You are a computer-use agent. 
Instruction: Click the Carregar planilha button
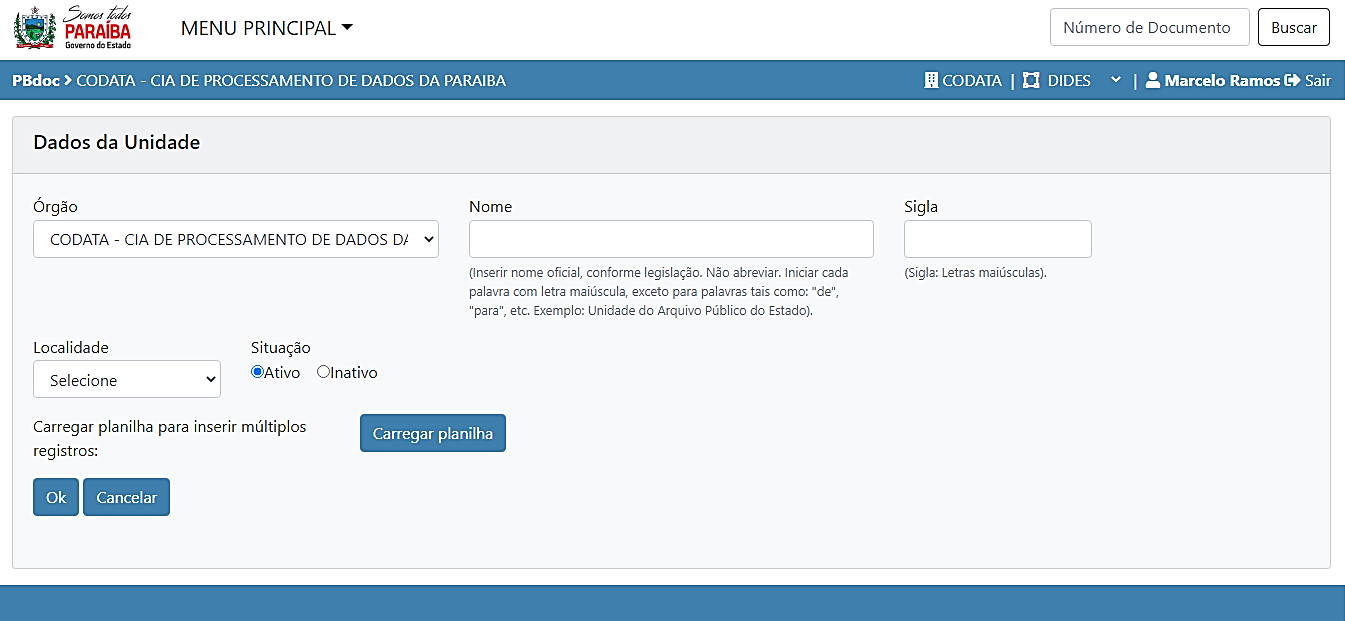tap(433, 433)
